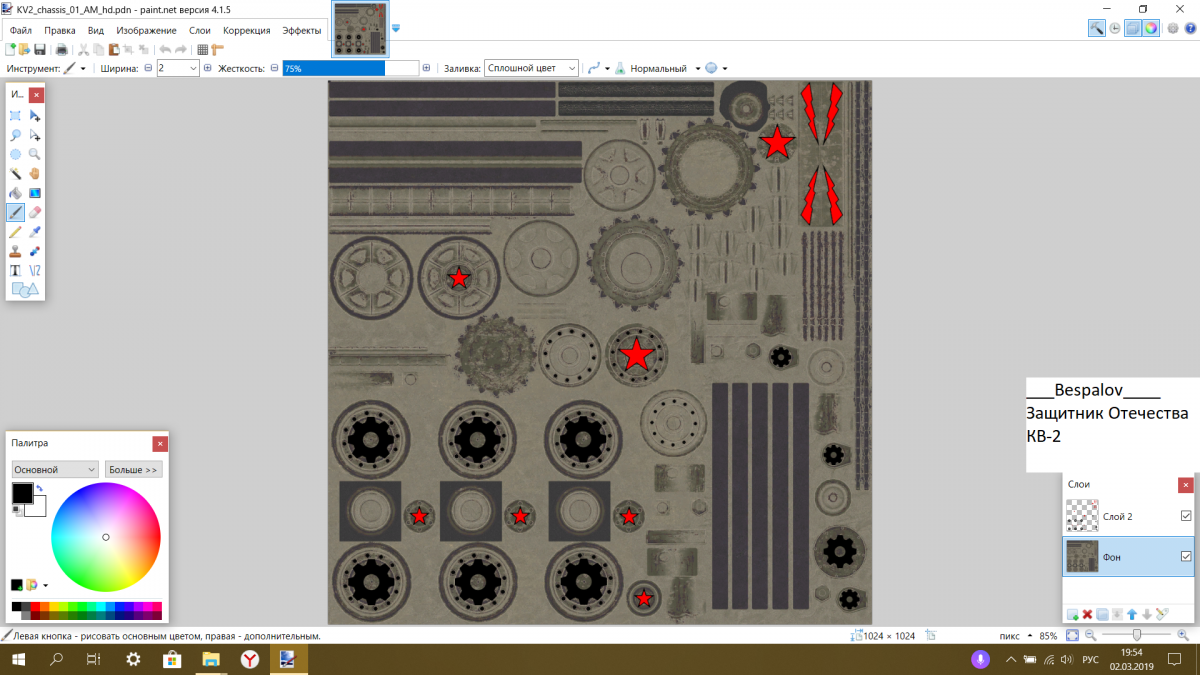Open the Ширина brush width dropdown

(x=193, y=68)
